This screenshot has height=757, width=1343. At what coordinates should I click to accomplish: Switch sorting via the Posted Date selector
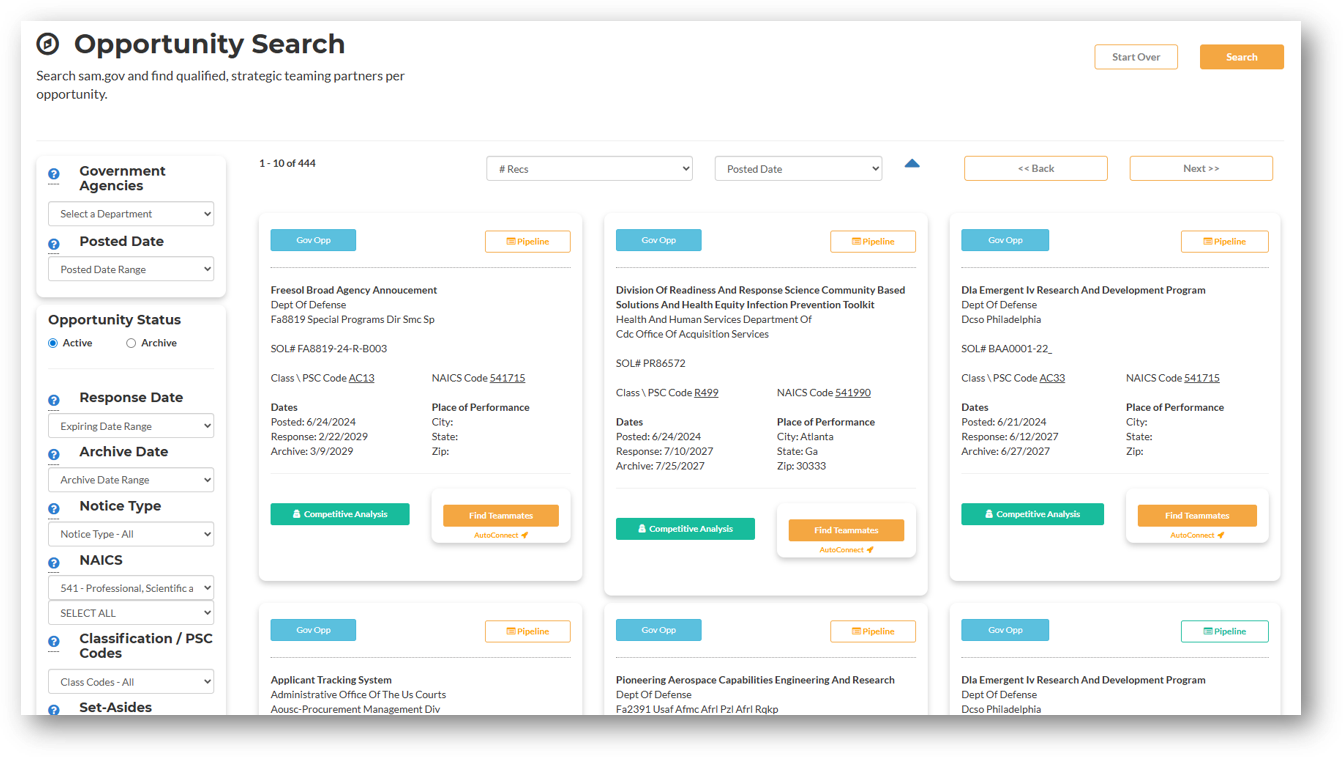[798, 168]
